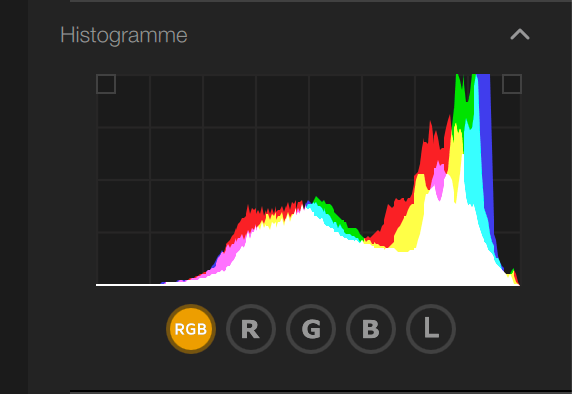Click the magenta area in the histogram shadows
The height and width of the screenshot is (394, 572).
click(x=233, y=252)
